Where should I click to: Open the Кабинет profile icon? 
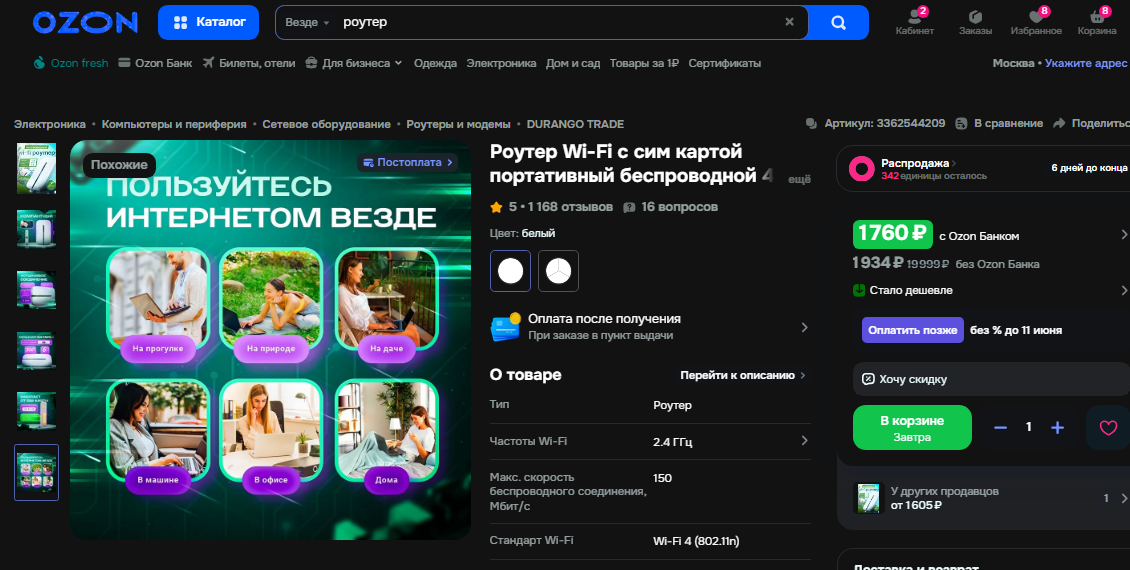(x=915, y=22)
